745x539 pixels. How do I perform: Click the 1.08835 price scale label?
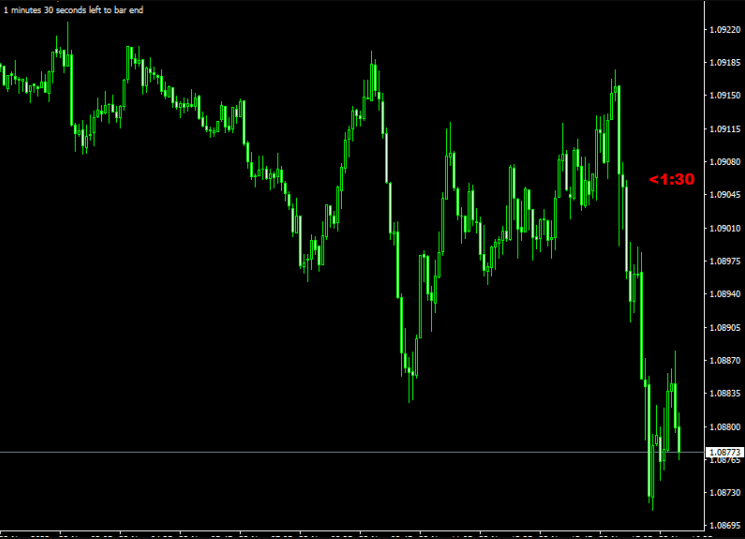(x=725, y=394)
